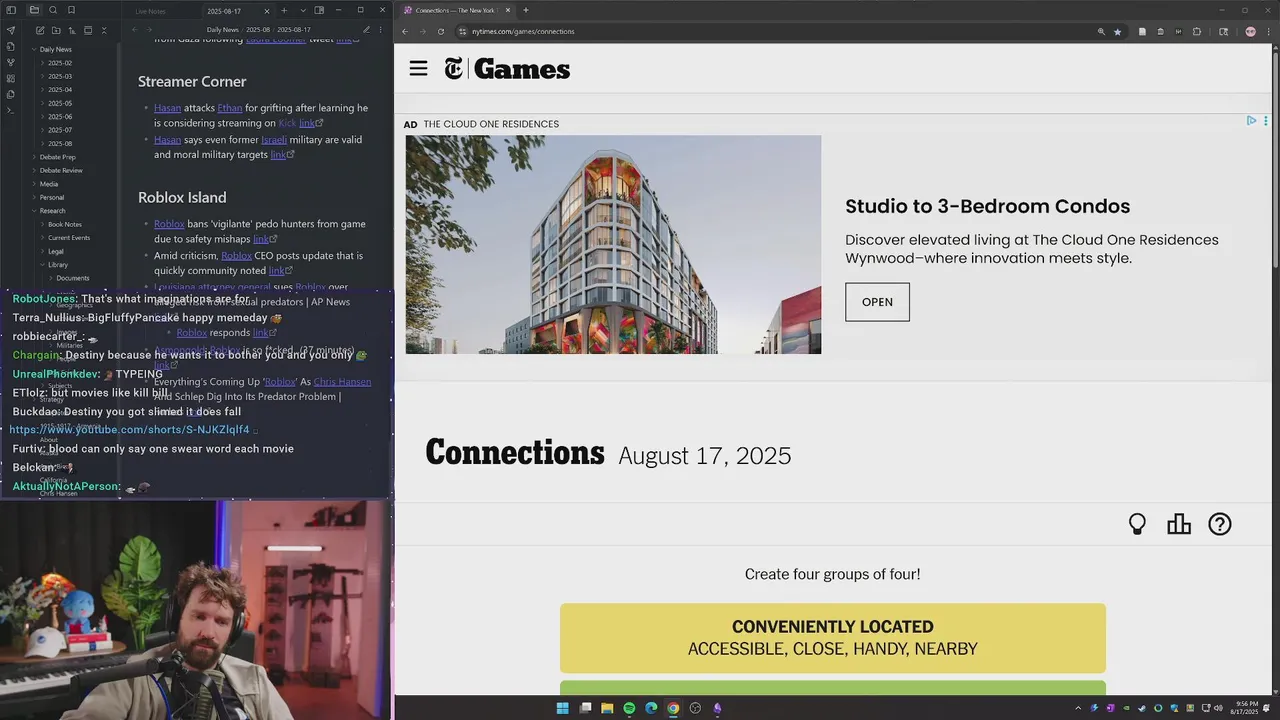Click the Connections hint lightbulb icon

[x=1137, y=524]
